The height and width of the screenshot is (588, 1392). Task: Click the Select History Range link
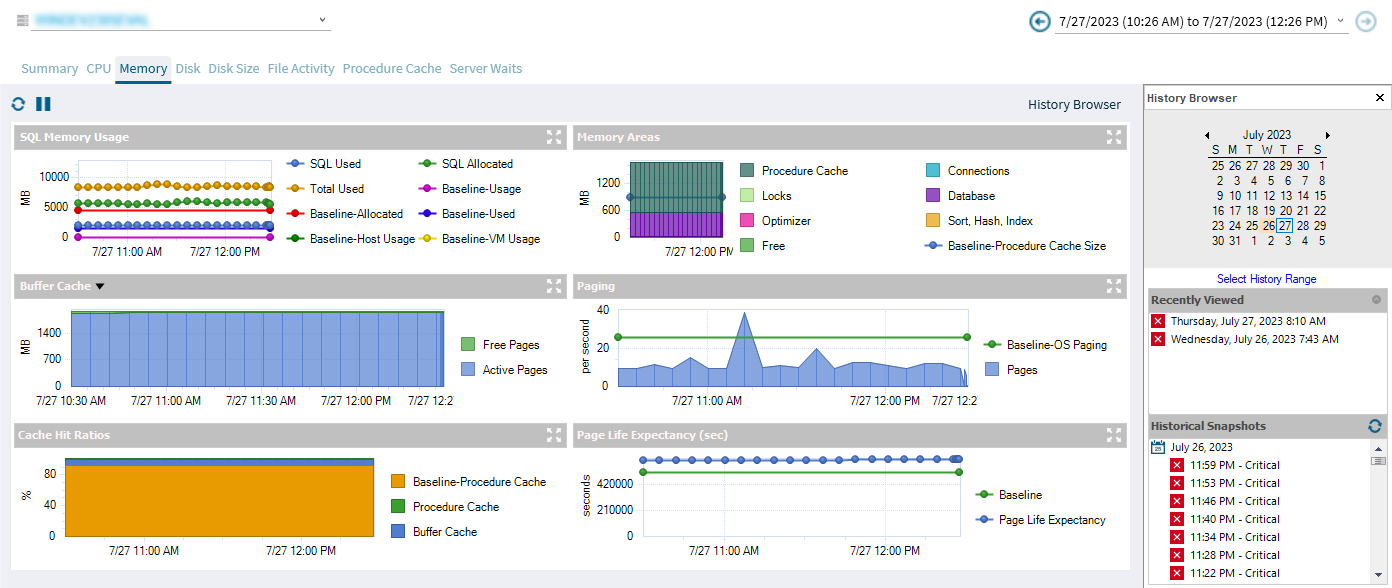[x=1266, y=279]
